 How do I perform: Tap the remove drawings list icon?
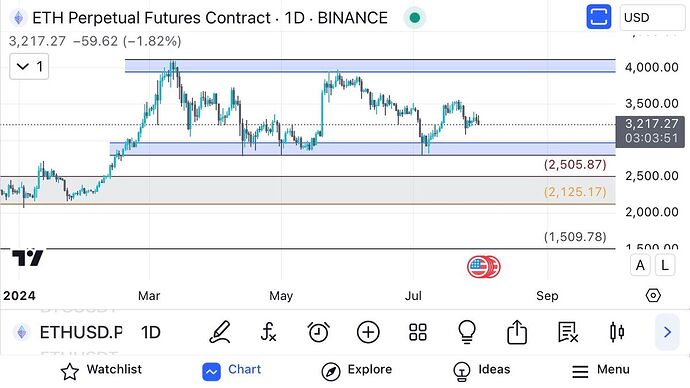(x=568, y=332)
